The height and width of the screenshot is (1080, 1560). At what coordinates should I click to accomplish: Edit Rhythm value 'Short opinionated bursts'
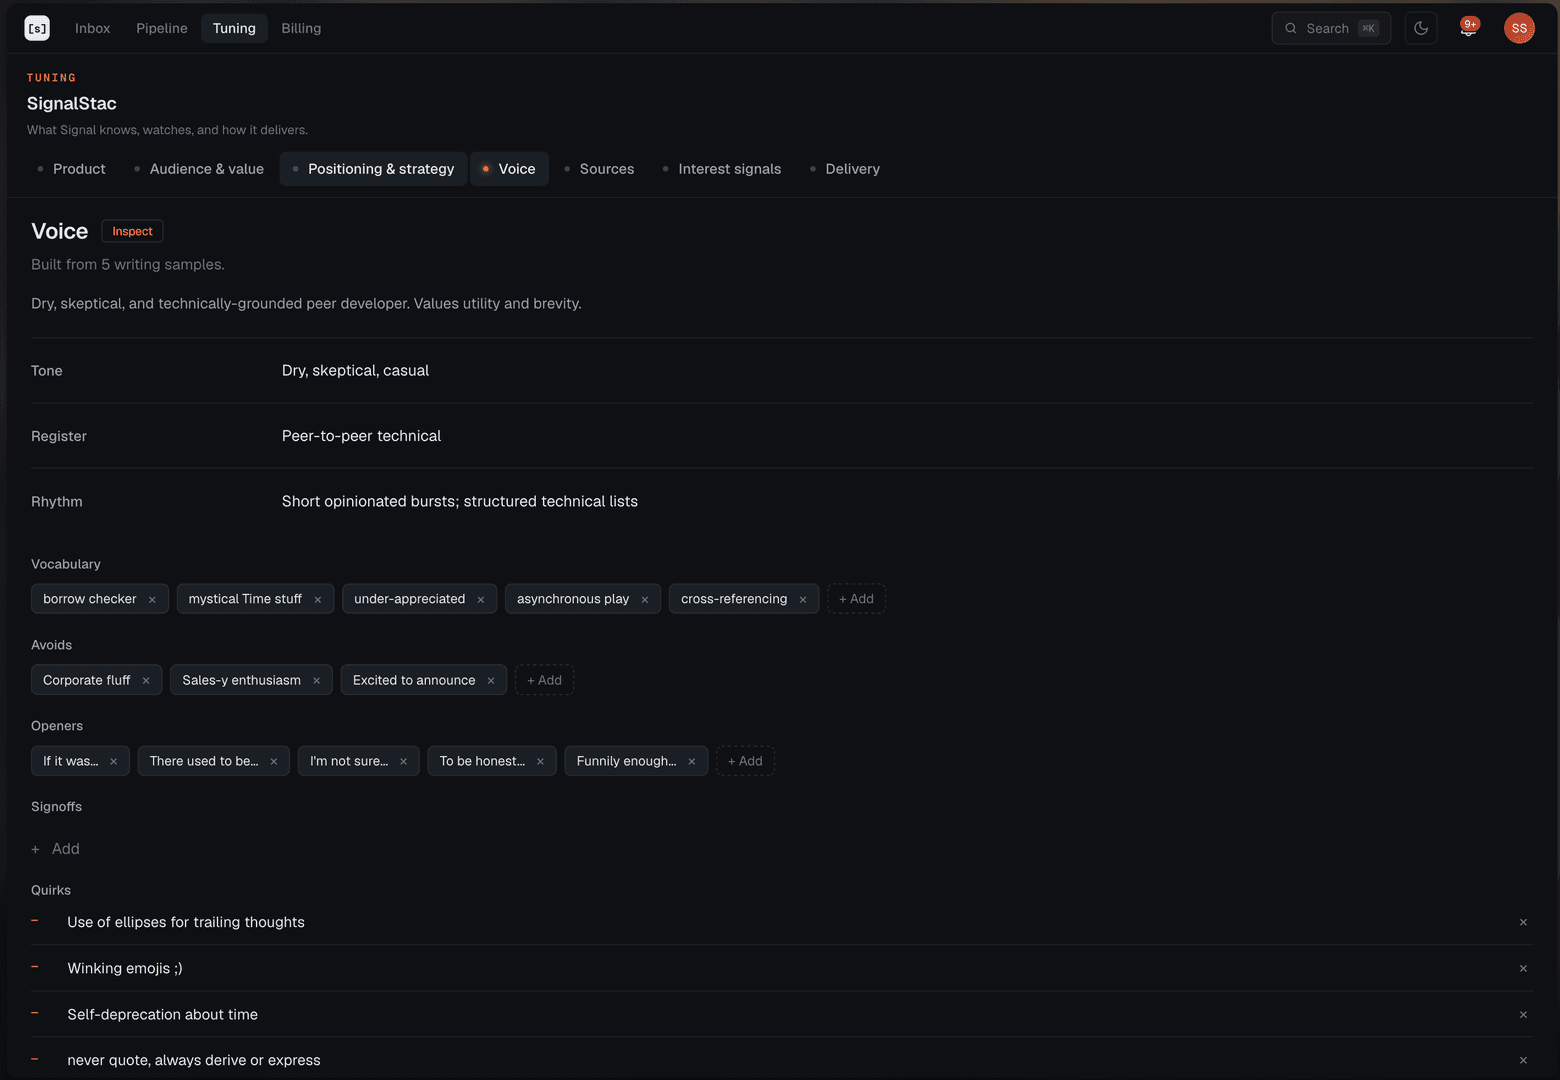click(x=460, y=502)
